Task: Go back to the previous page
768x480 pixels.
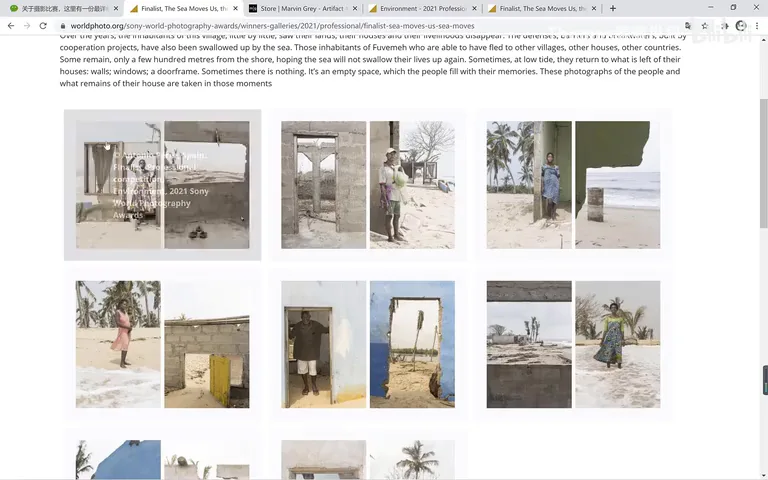Action: 11,26
